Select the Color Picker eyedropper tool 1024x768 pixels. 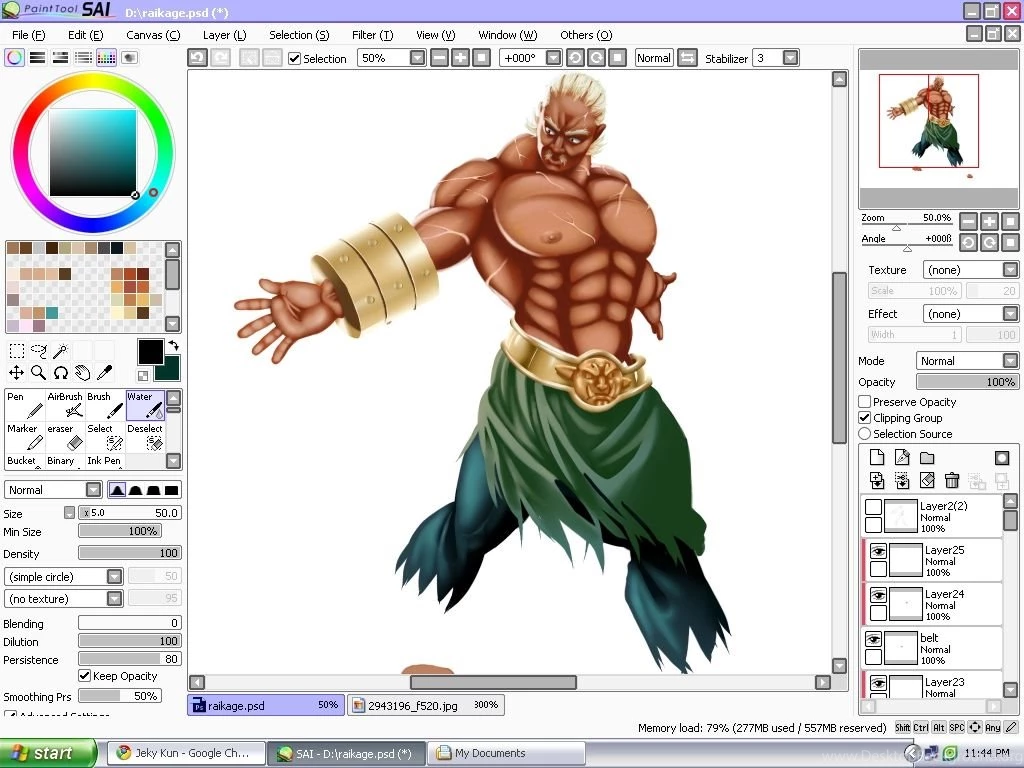[x=104, y=373]
